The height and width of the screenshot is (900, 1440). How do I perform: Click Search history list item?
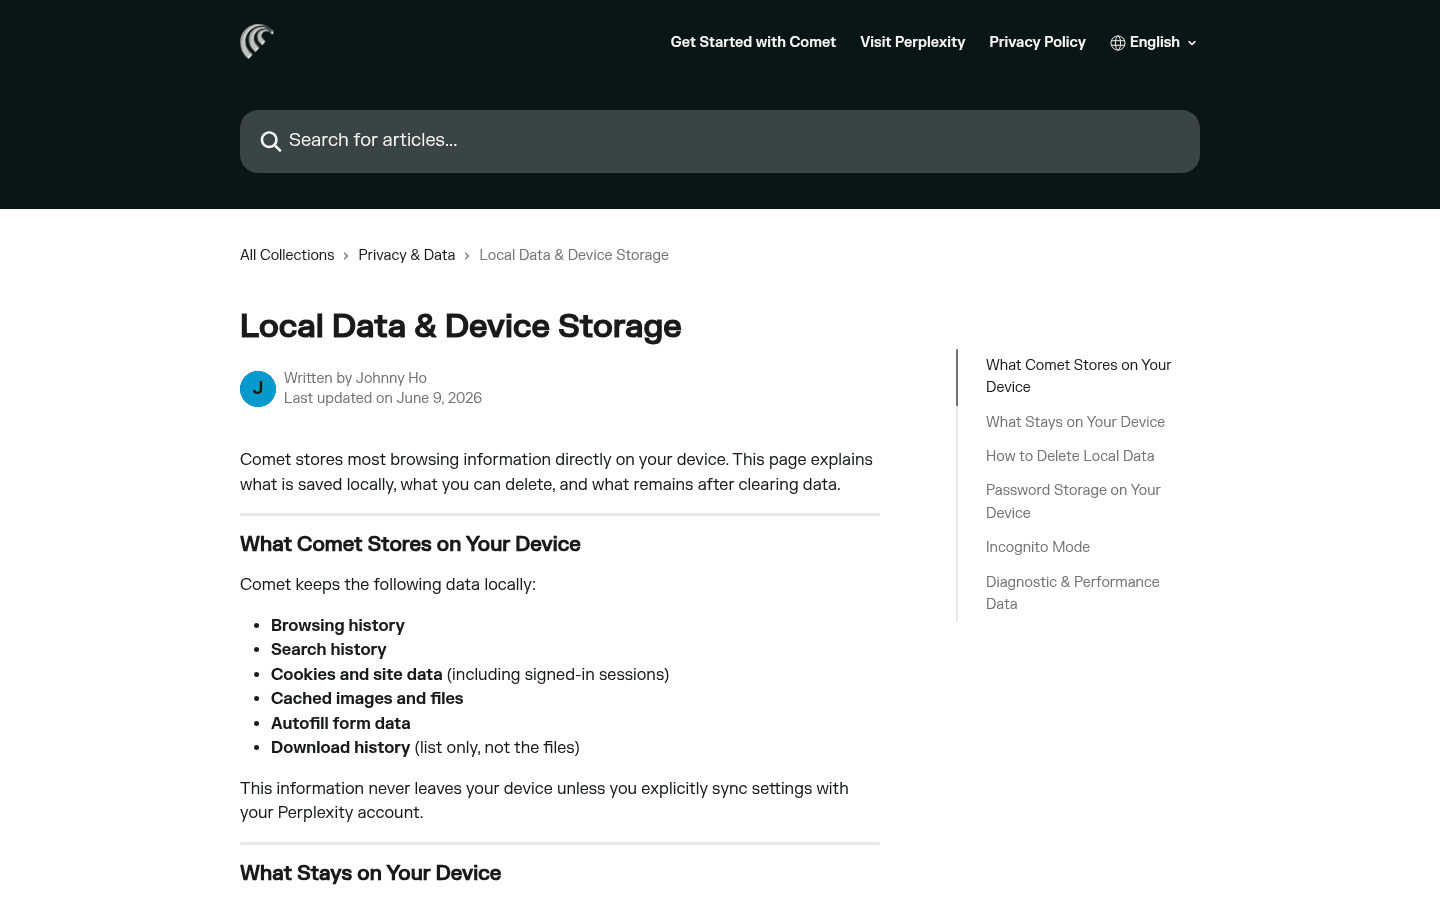click(328, 649)
